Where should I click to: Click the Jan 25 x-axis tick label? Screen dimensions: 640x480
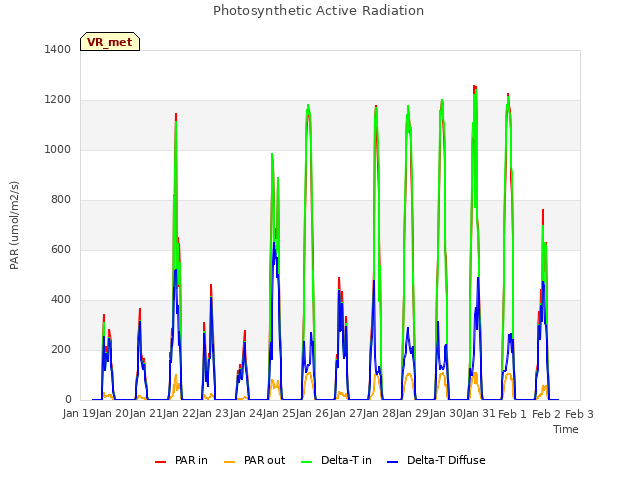pyautogui.click(x=279, y=414)
